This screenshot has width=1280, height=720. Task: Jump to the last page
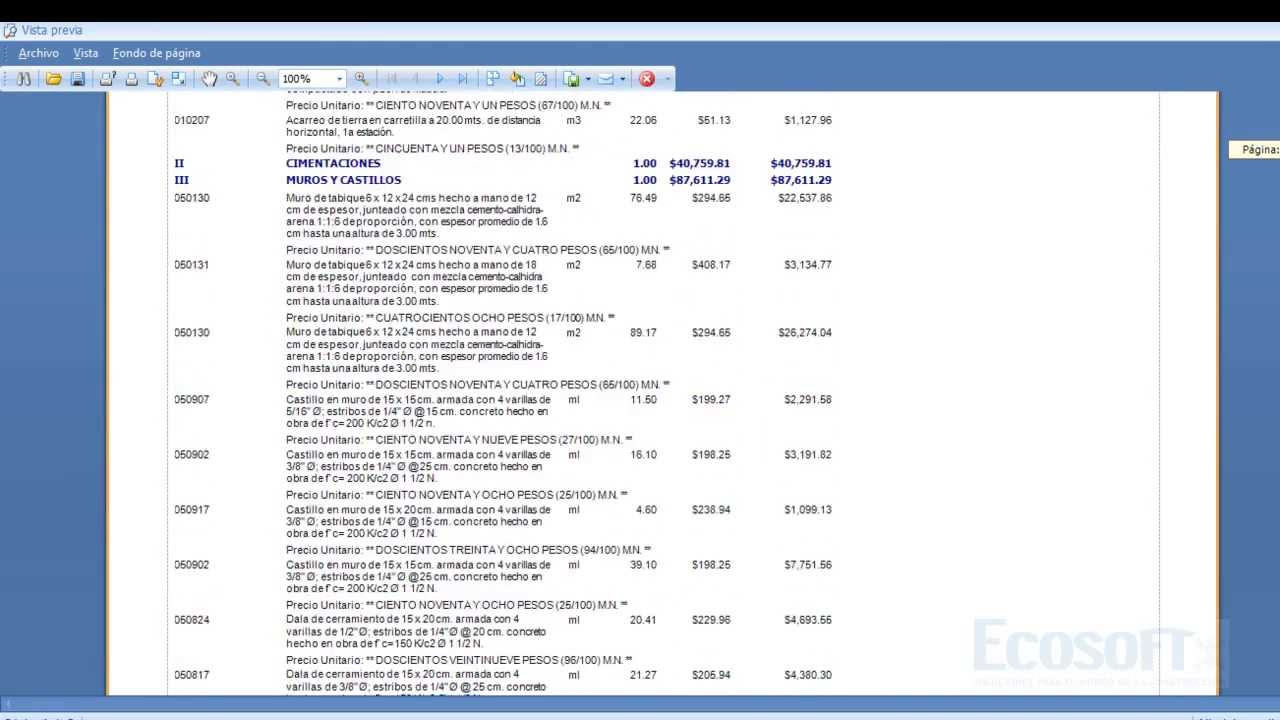click(x=463, y=79)
